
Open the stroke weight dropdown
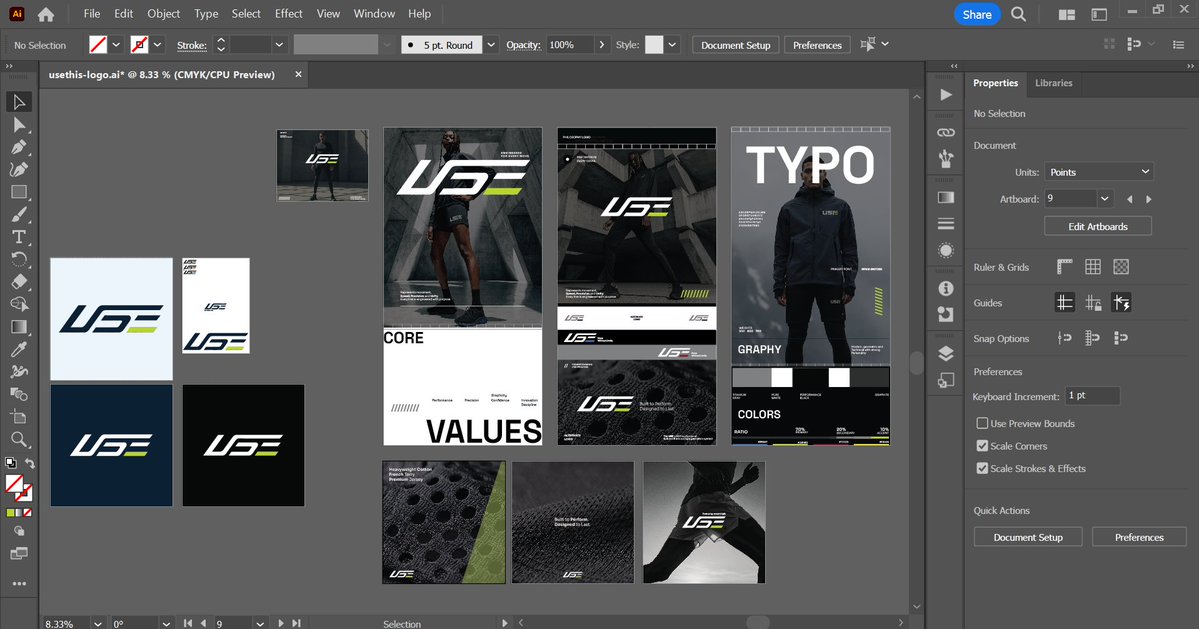point(278,45)
